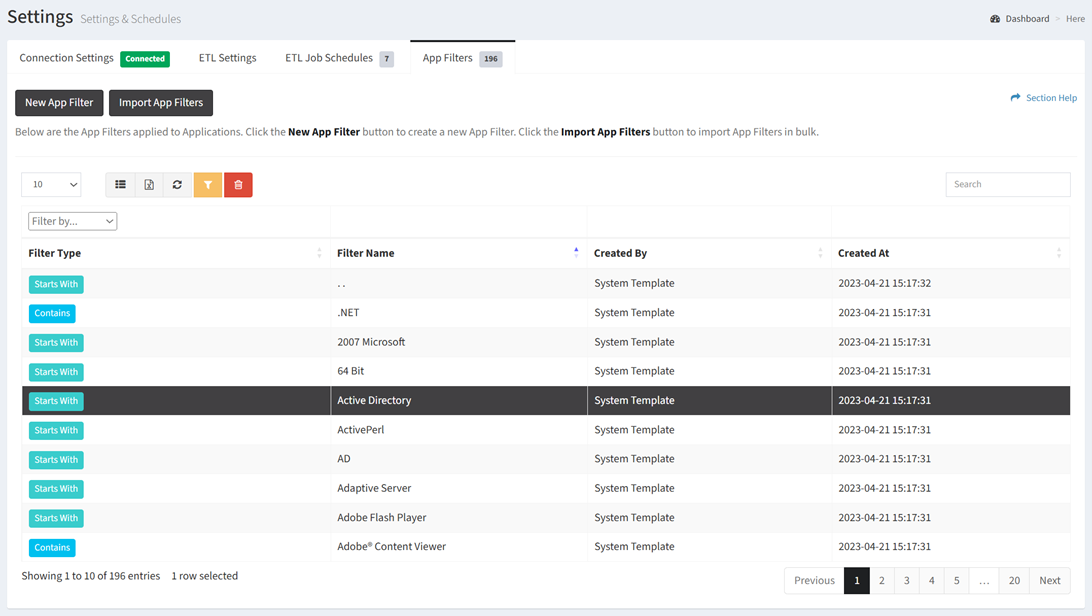The image size is (1092, 616).
Task: Open the page size dropdown showing 10
Action: tap(51, 185)
